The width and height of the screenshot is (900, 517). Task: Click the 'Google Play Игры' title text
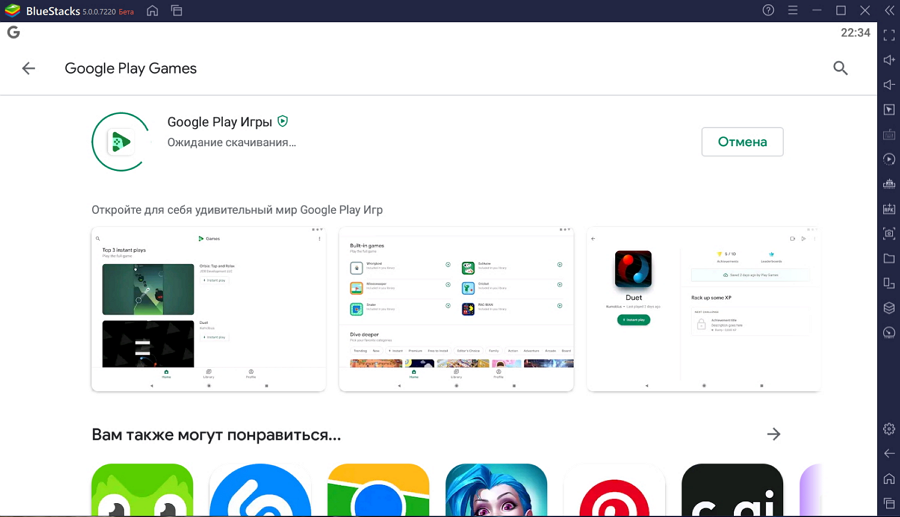pyautogui.click(x=219, y=122)
